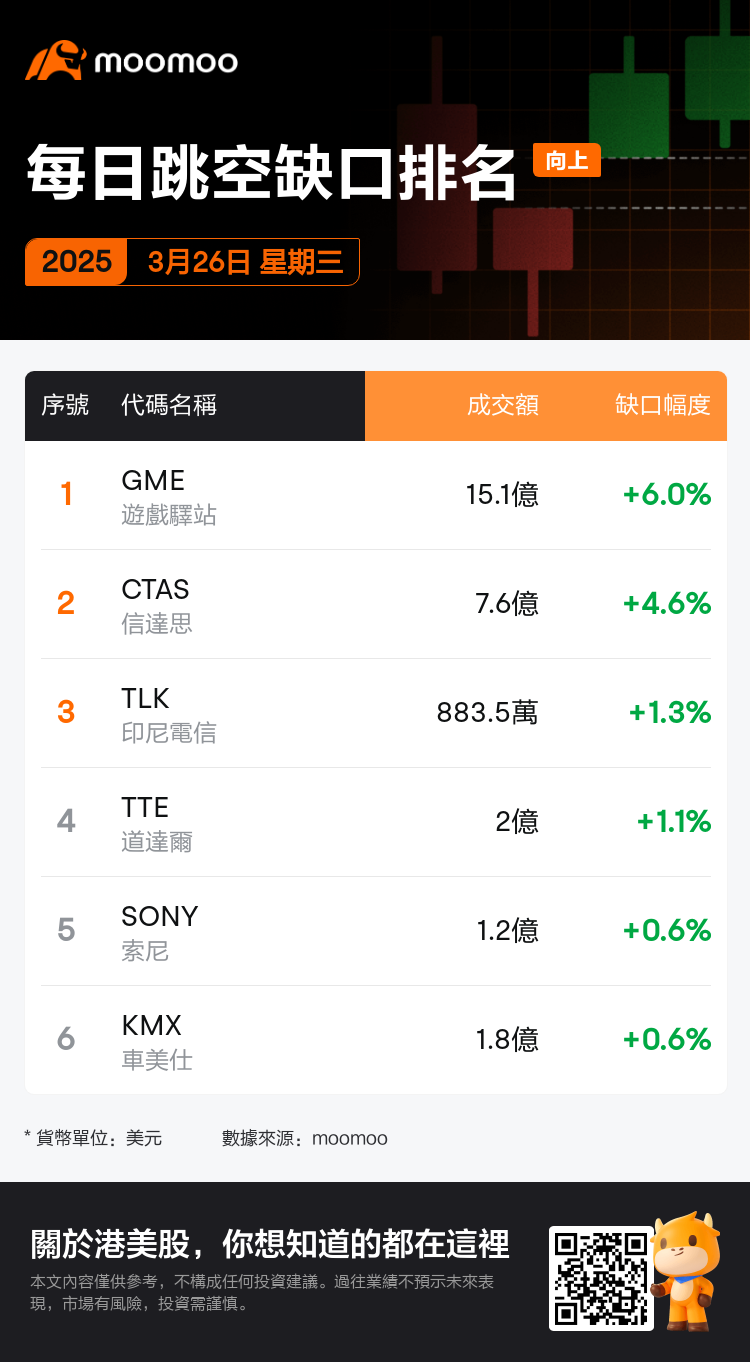Sort by 缺口幅度 column header
This screenshot has width=750, height=1362.
(x=662, y=405)
